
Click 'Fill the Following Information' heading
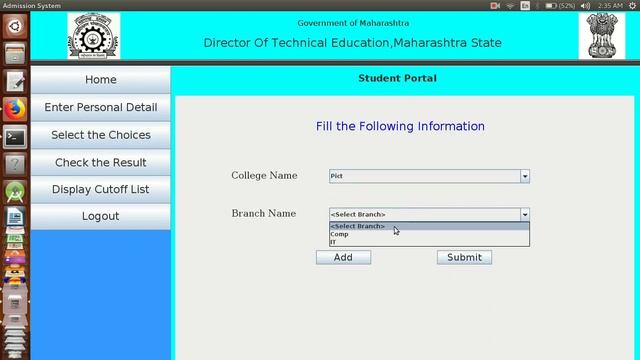(x=400, y=126)
